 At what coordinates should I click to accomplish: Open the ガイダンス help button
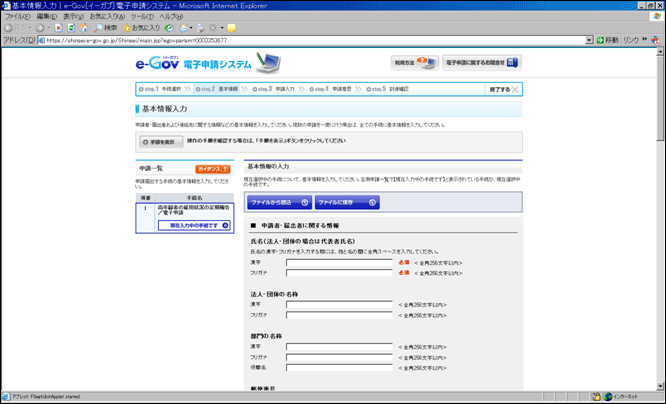[x=211, y=169]
